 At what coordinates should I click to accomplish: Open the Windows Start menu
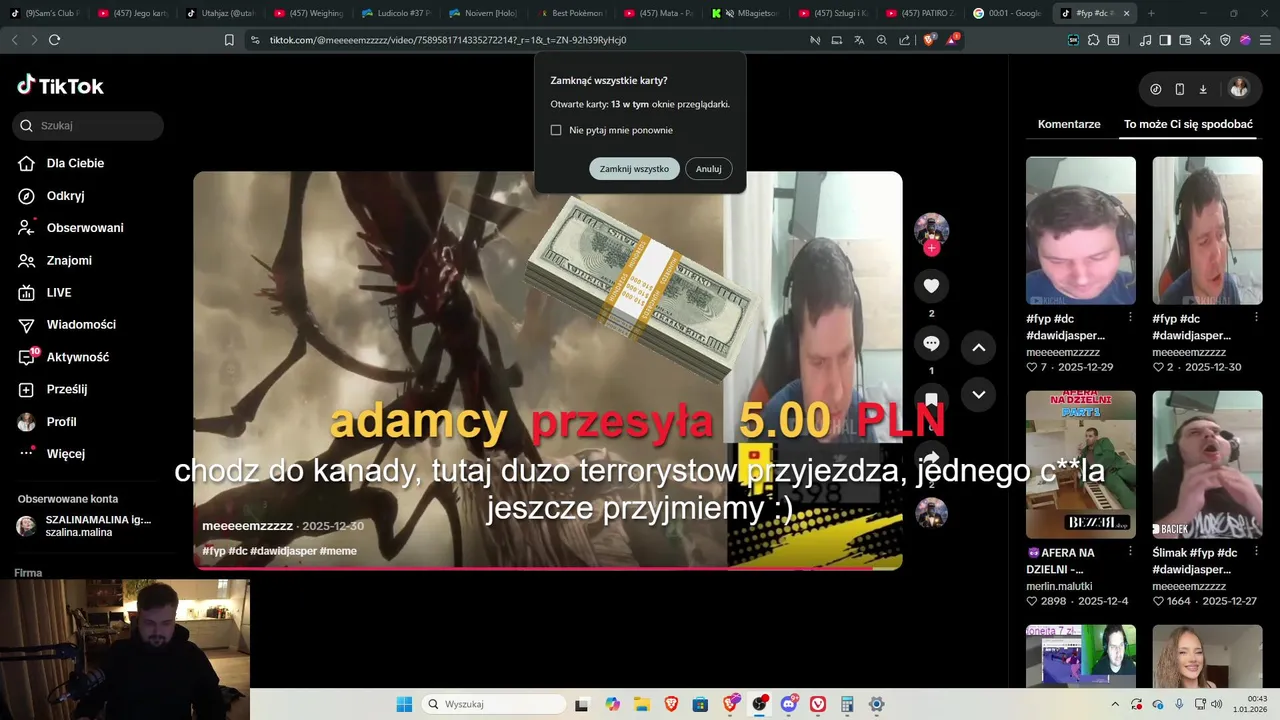pos(404,704)
